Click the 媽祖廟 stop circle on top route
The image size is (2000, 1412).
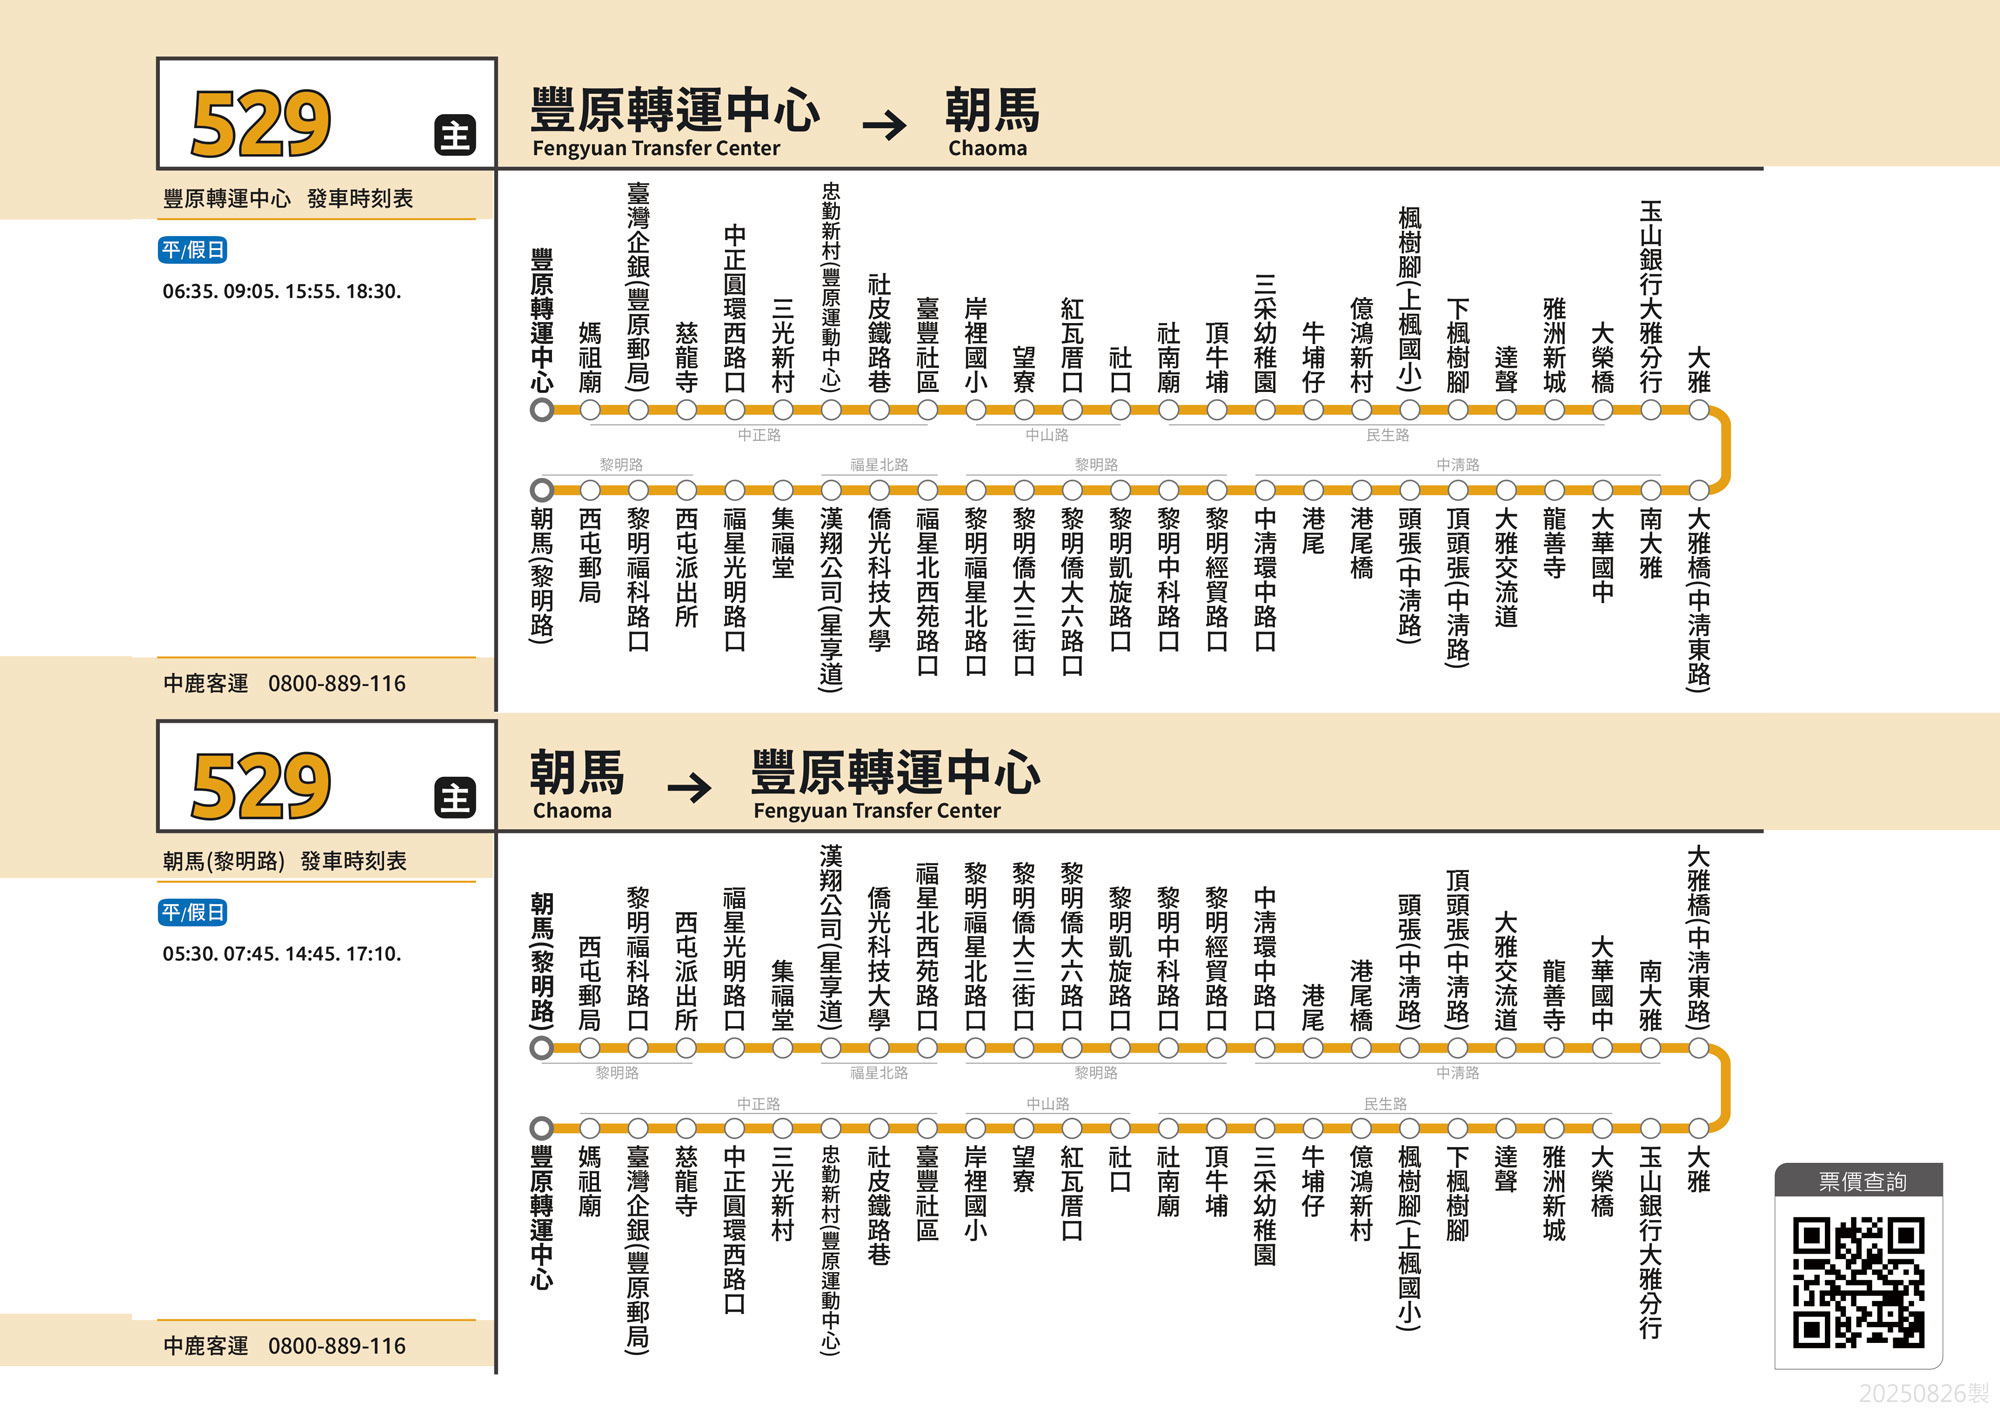pyautogui.click(x=590, y=410)
